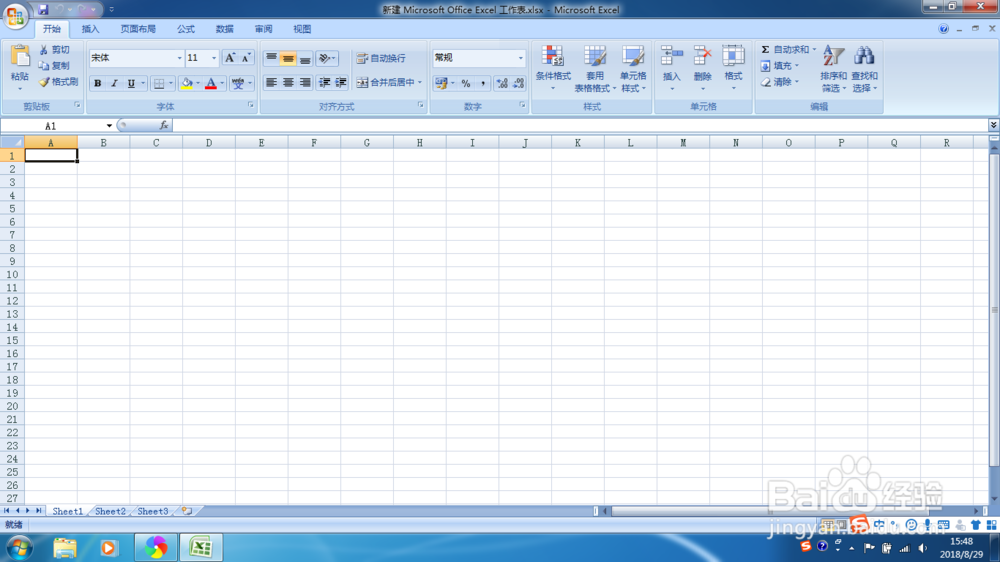
Task: Apply red font color A
Action: [x=210, y=83]
